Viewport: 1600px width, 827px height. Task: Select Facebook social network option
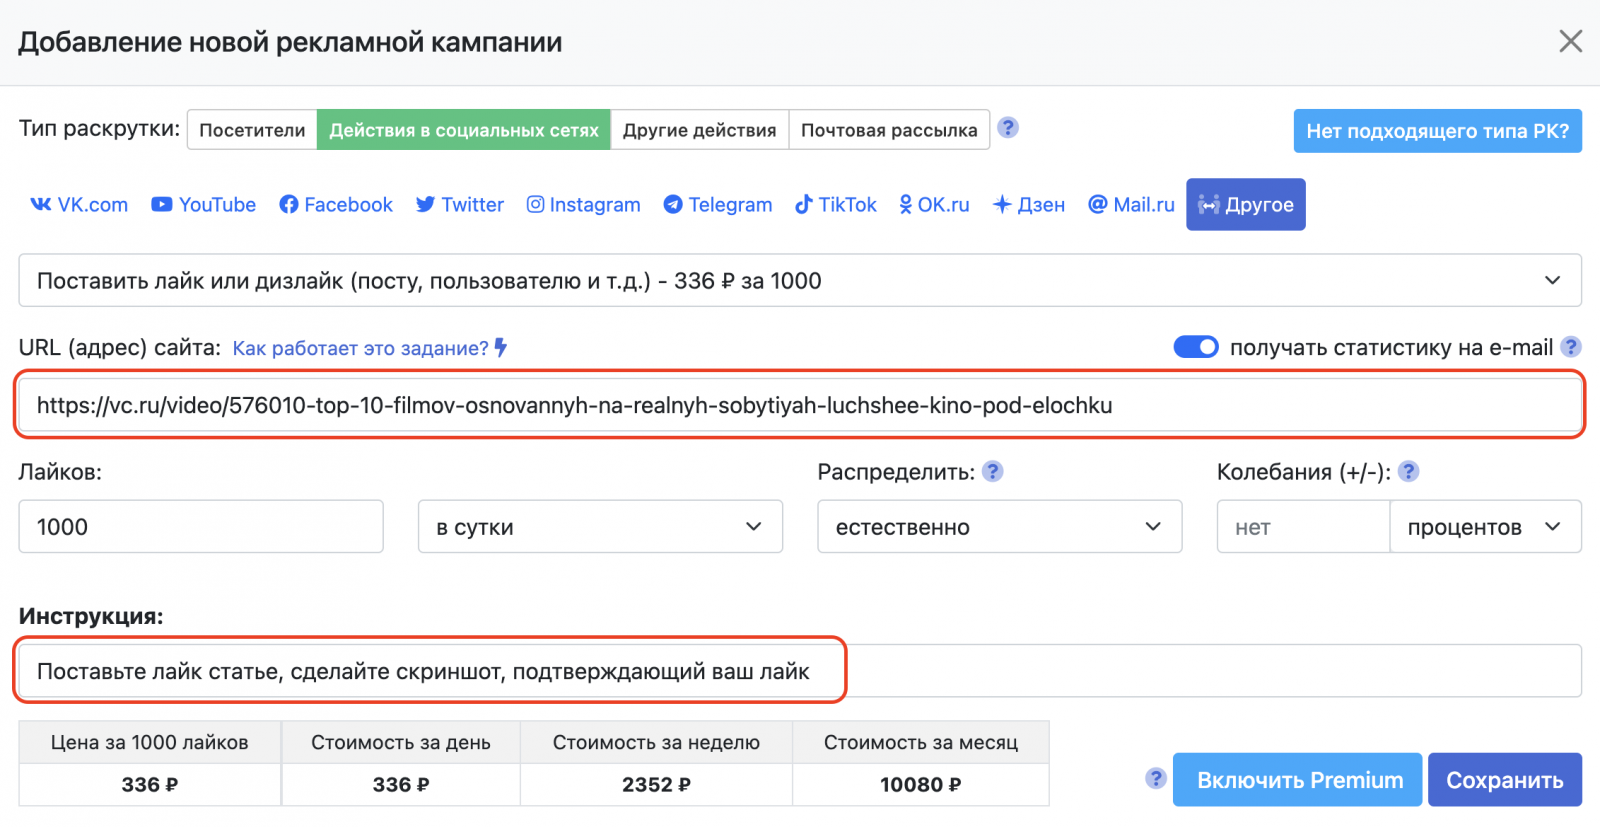tap(336, 205)
